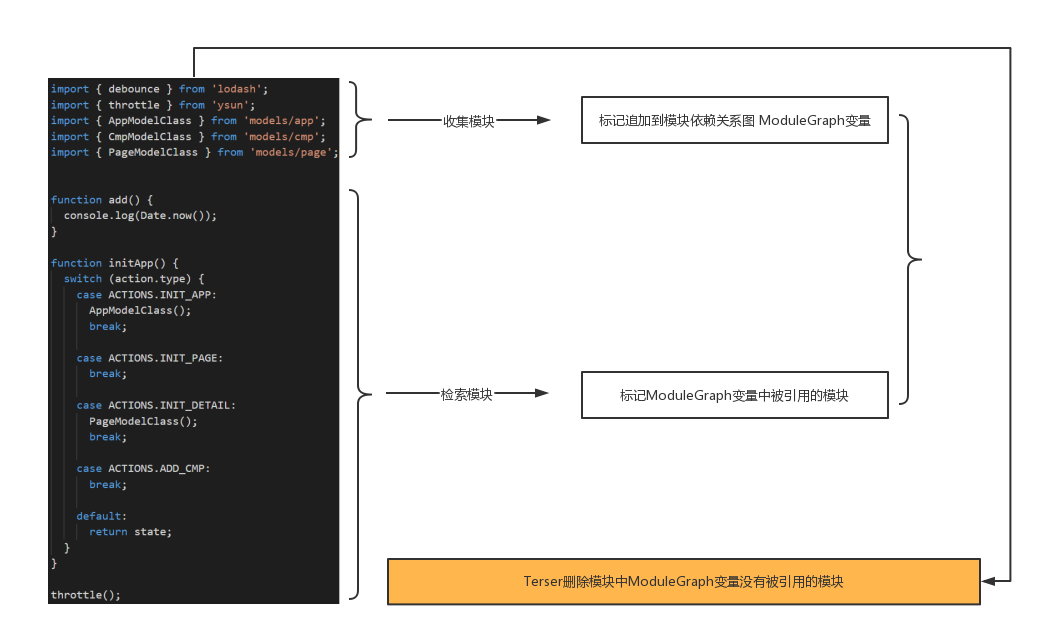
Task: Click the import debounce from 'lodash' line
Action: 159,89
